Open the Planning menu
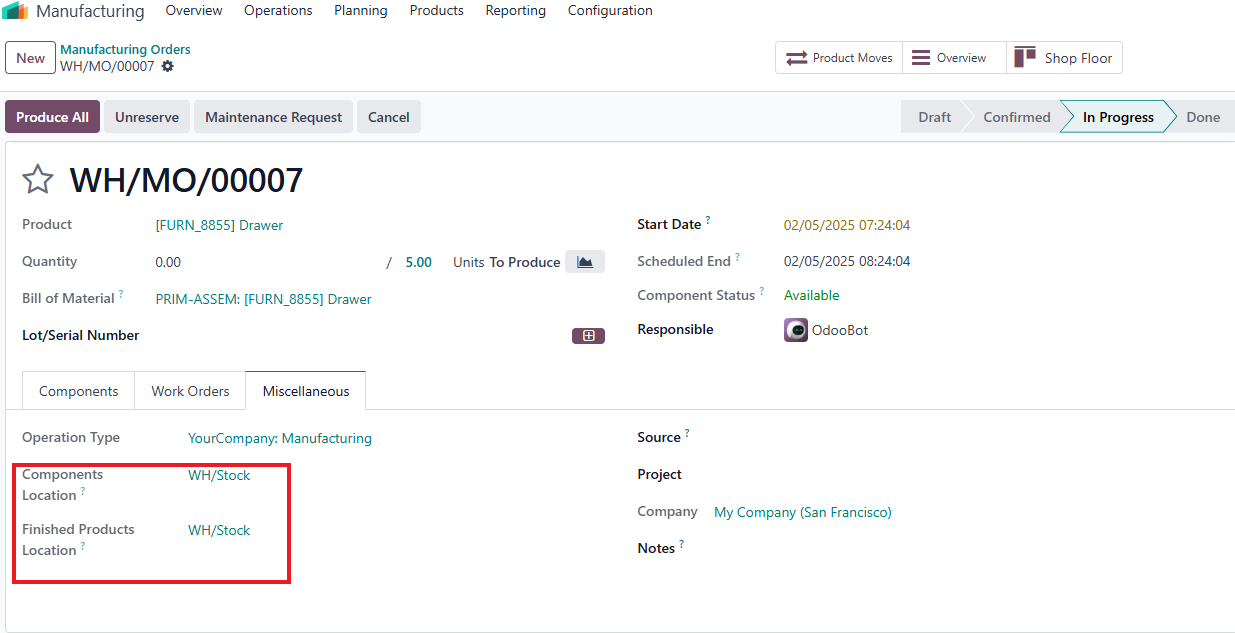Viewport: 1235px width, 633px height. pyautogui.click(x=361, y=11)
